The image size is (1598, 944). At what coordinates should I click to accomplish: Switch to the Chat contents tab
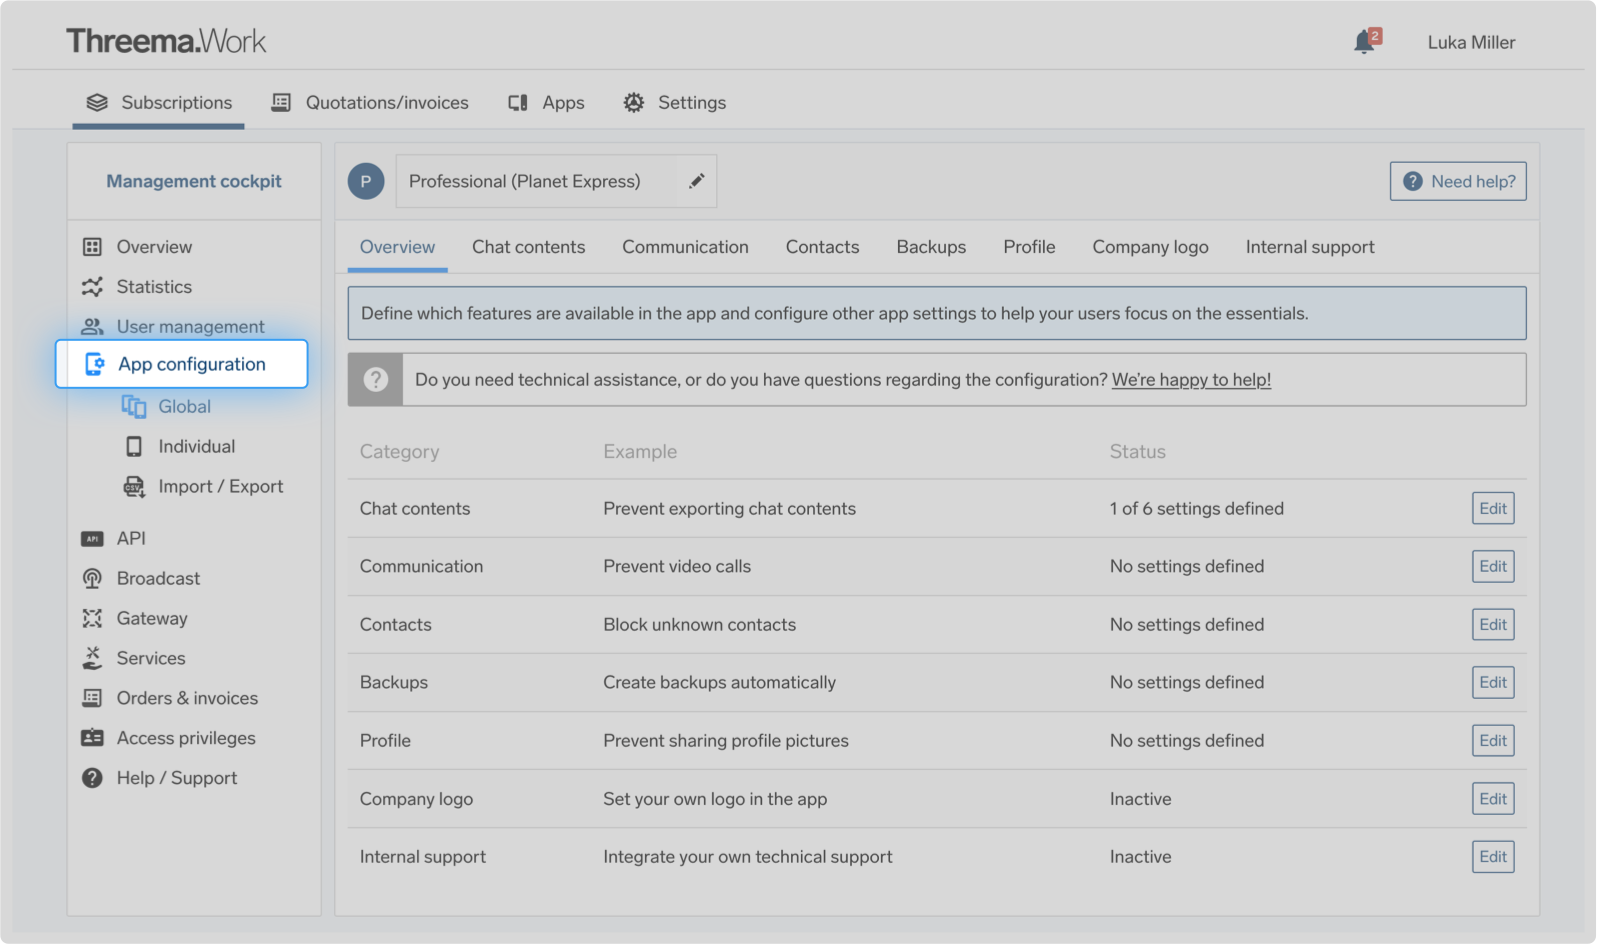[x=528, y=247]
